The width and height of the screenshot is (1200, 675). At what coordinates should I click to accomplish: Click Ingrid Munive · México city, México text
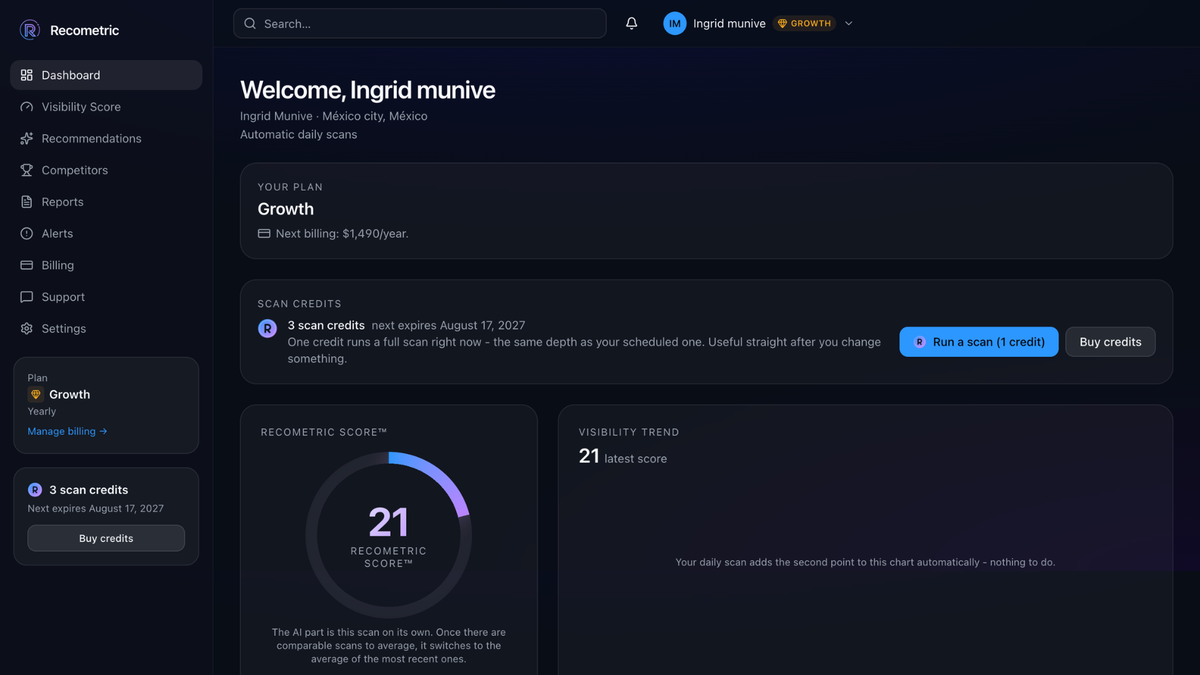334,116
